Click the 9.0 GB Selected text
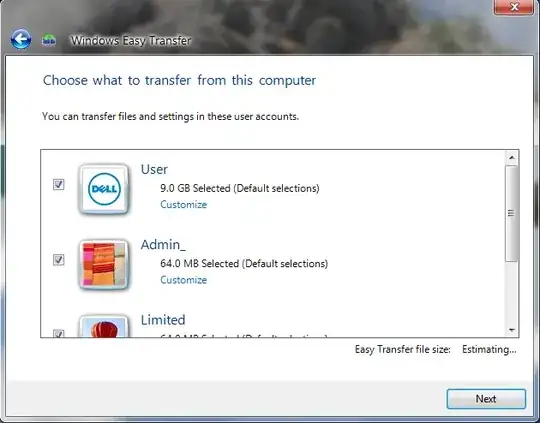 [x=195, y=188]
